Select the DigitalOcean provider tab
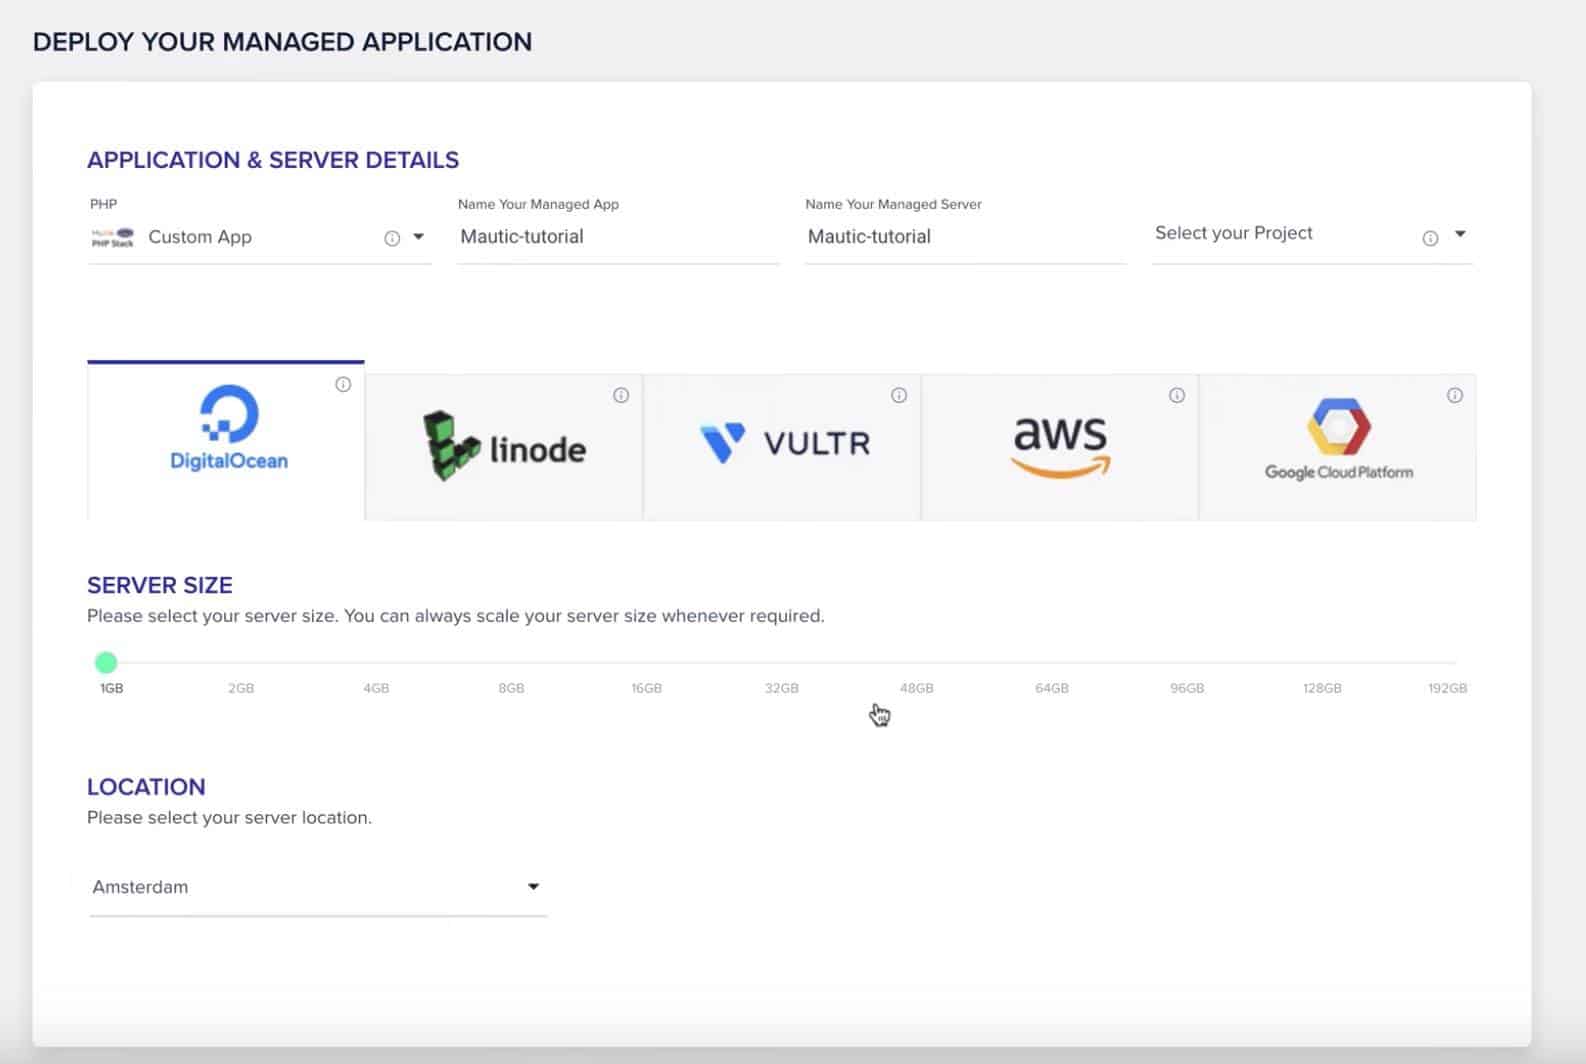The image size is (1586, 1064). coord(226,440)
